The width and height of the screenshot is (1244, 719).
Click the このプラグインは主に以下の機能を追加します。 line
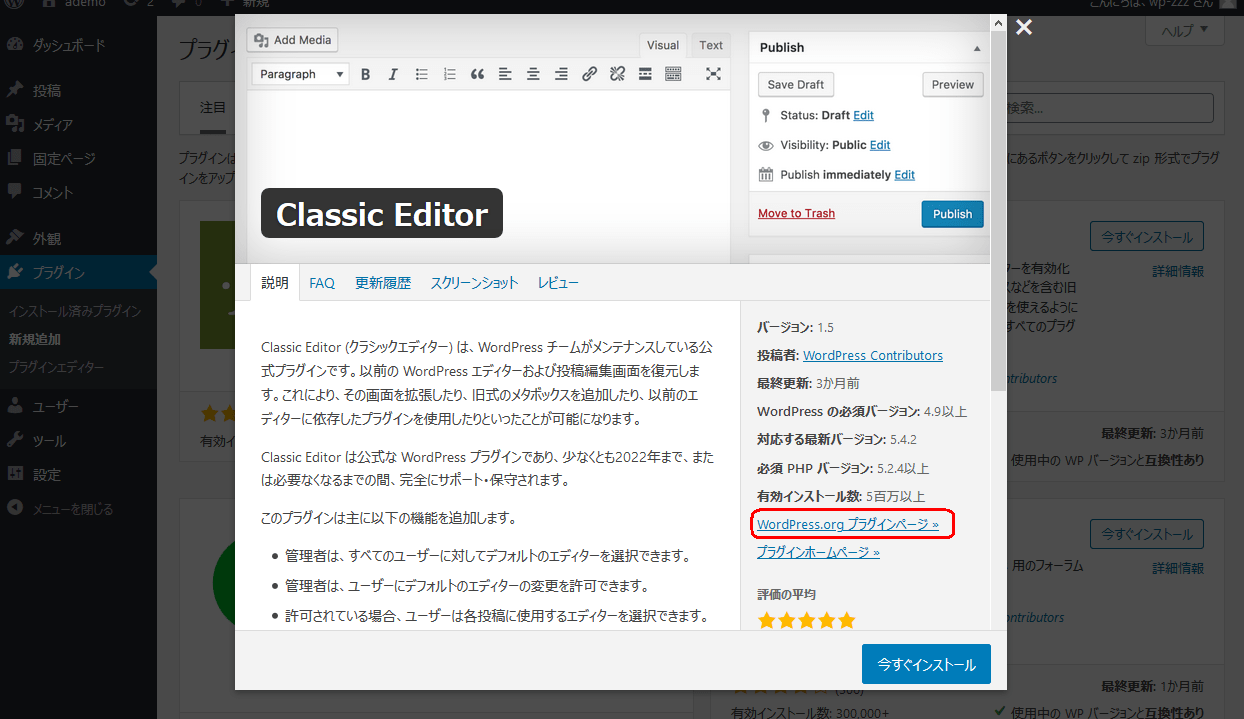tap(388, 518)
